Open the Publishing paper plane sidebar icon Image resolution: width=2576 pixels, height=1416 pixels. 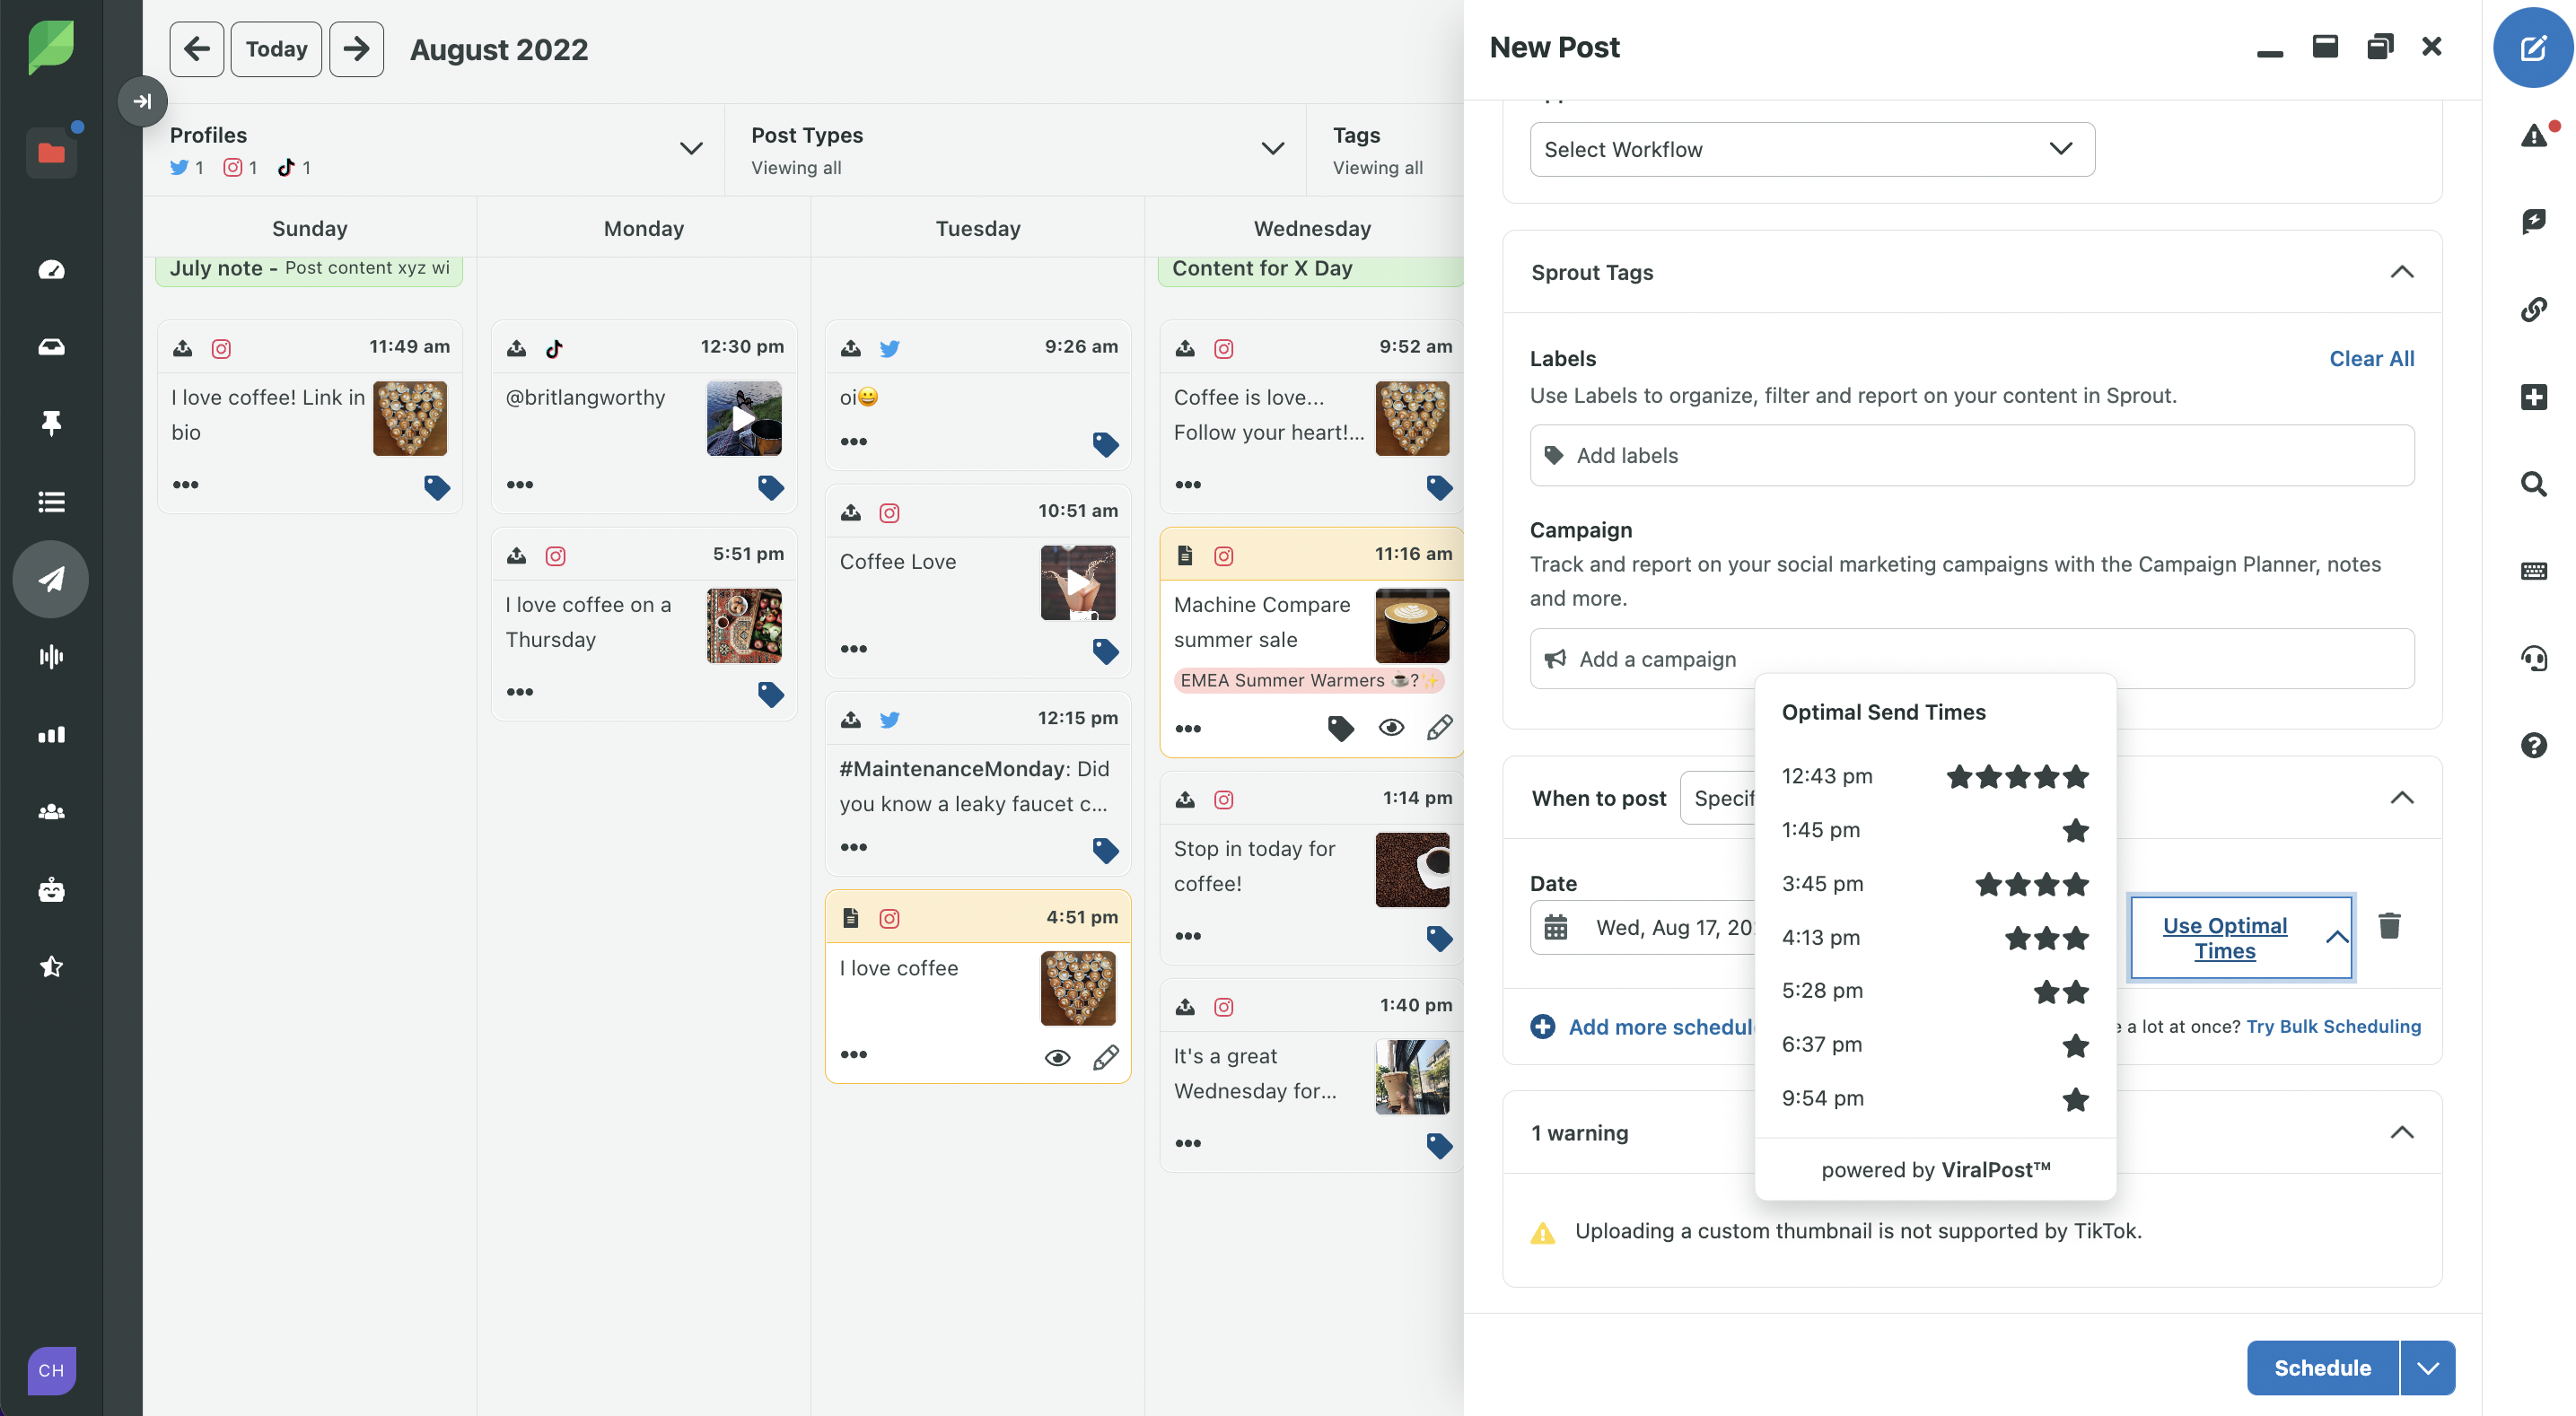point(51,579)
